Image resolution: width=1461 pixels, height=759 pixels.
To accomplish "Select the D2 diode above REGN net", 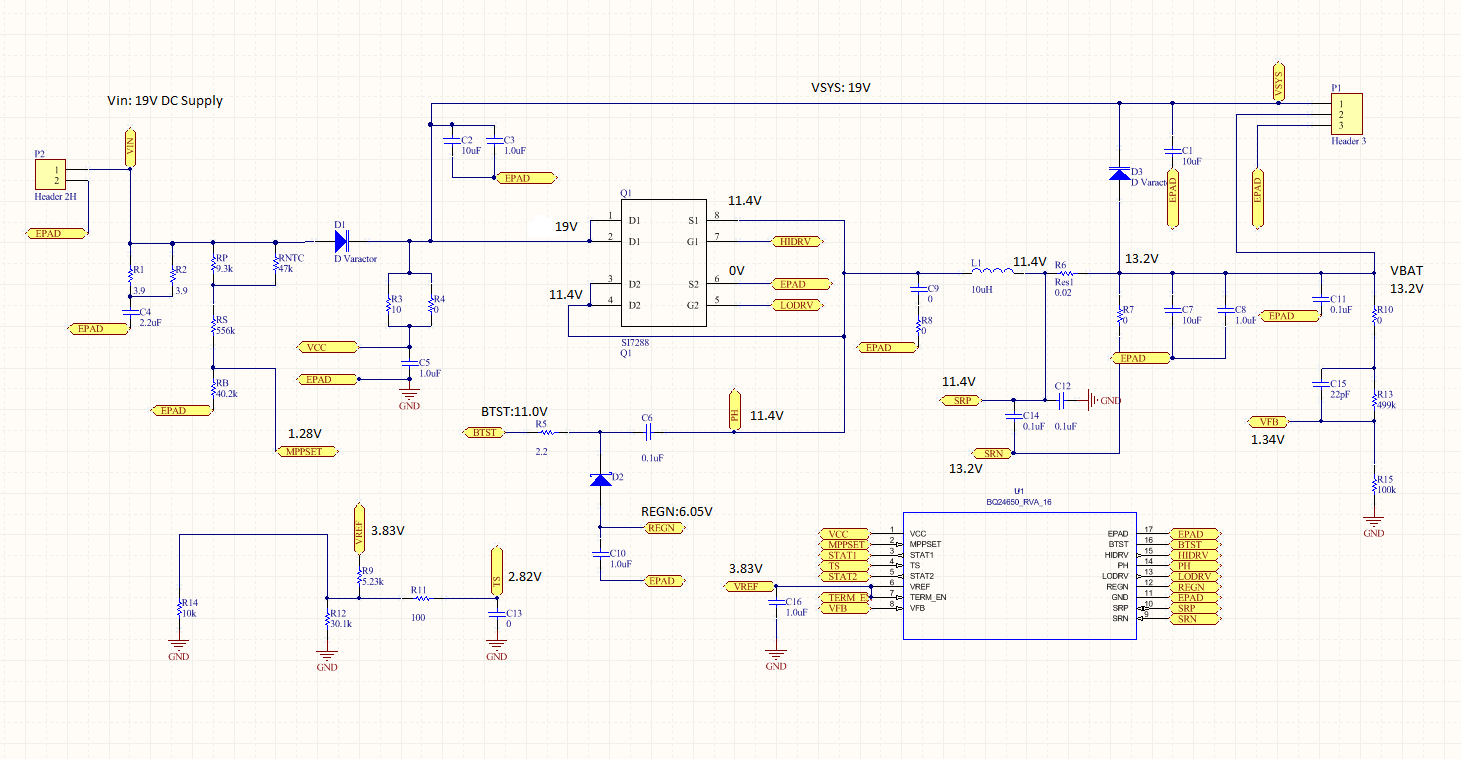I will click(599, 480).
